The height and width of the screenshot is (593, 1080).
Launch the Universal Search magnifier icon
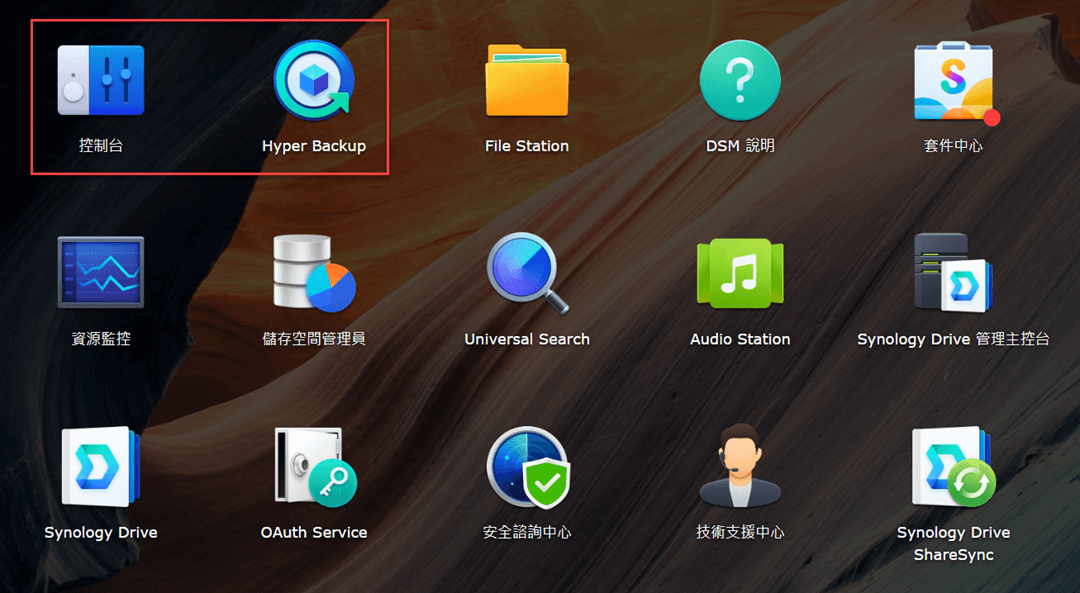pyautogui.click(x=528, y=273)
